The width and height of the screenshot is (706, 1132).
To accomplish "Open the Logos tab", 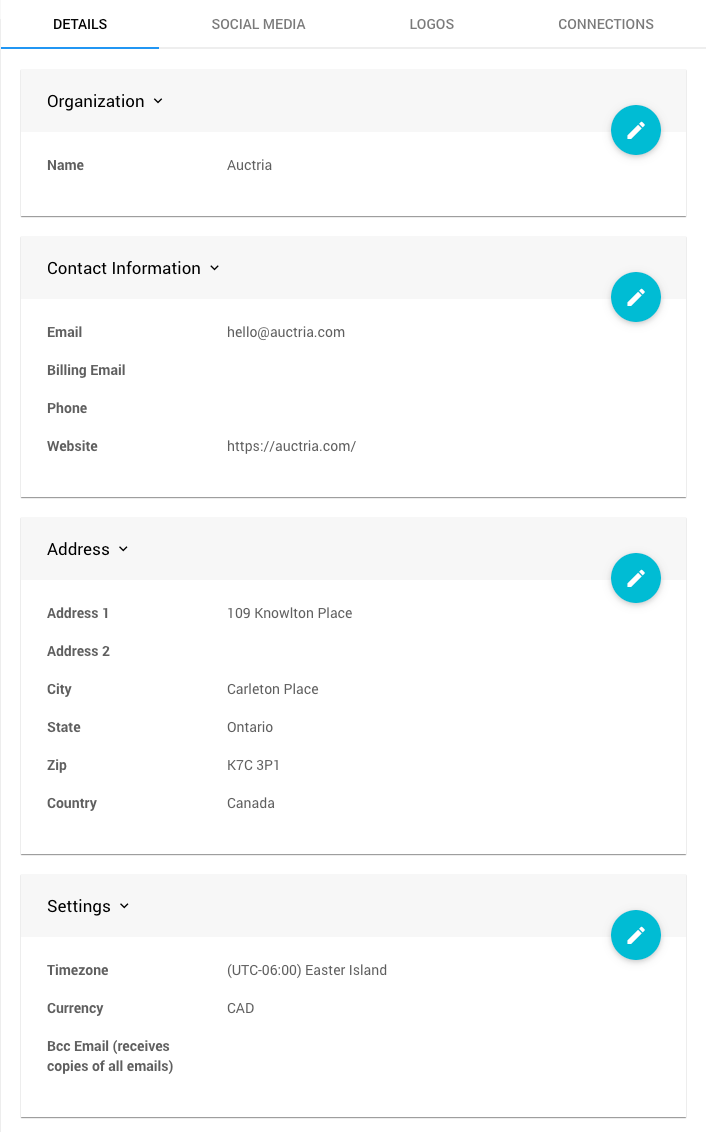I will point(432,24).
